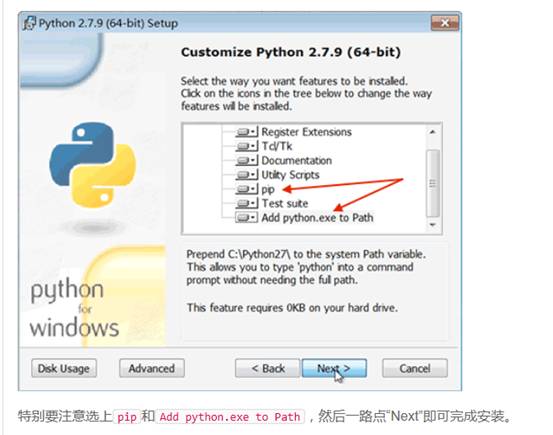Proceed with the Next > button
The height and width of the screenshot is (435, 553).
point(334,368)
